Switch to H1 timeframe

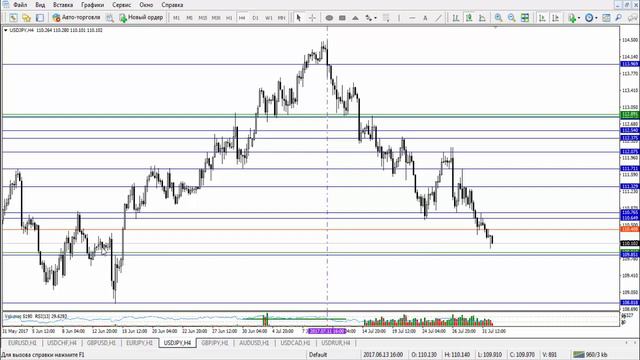coord(229,18)
